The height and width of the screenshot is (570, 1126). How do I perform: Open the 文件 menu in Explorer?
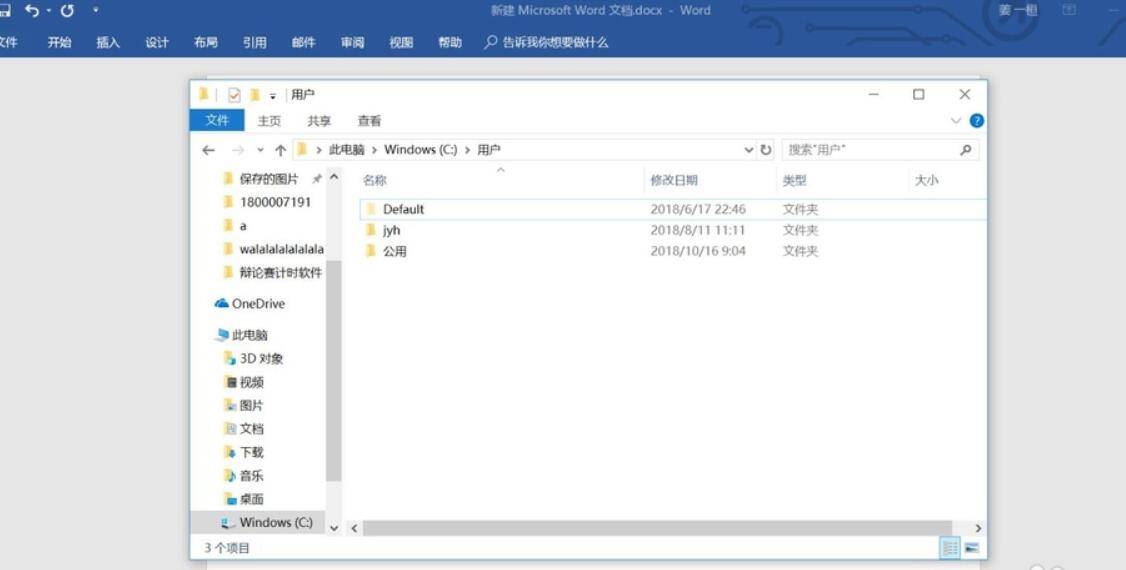tap(217, 121)
